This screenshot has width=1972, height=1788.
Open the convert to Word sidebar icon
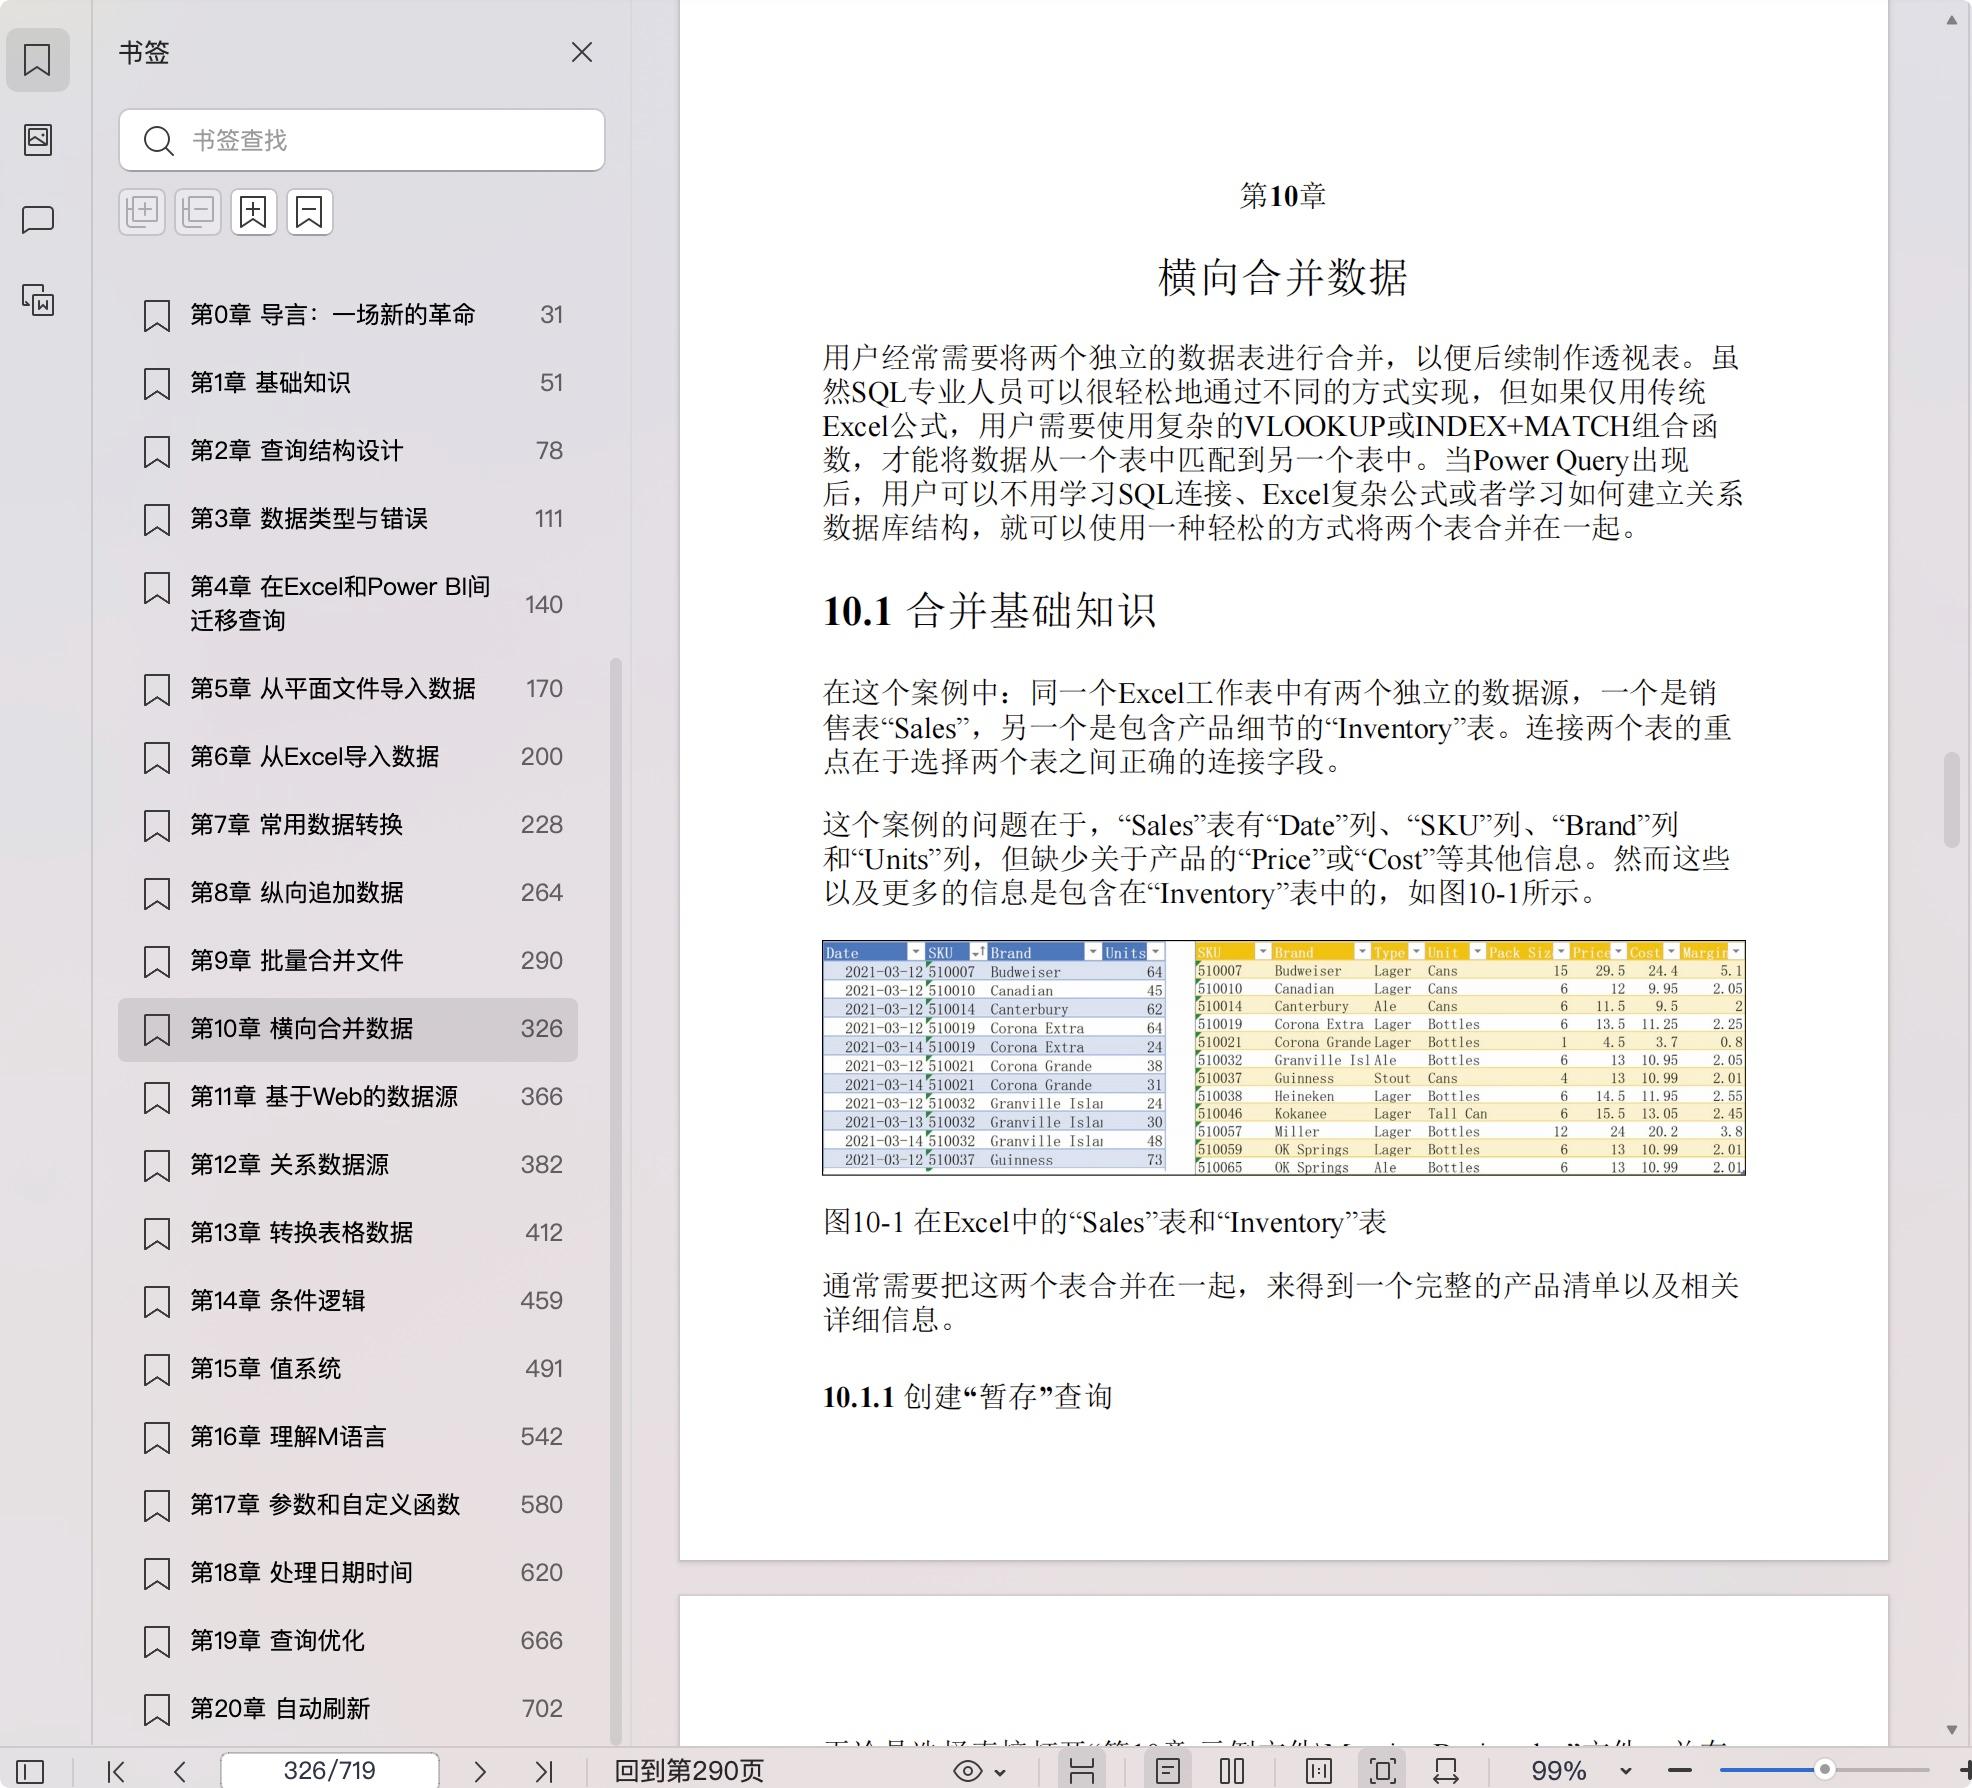[x=38, y=300]
